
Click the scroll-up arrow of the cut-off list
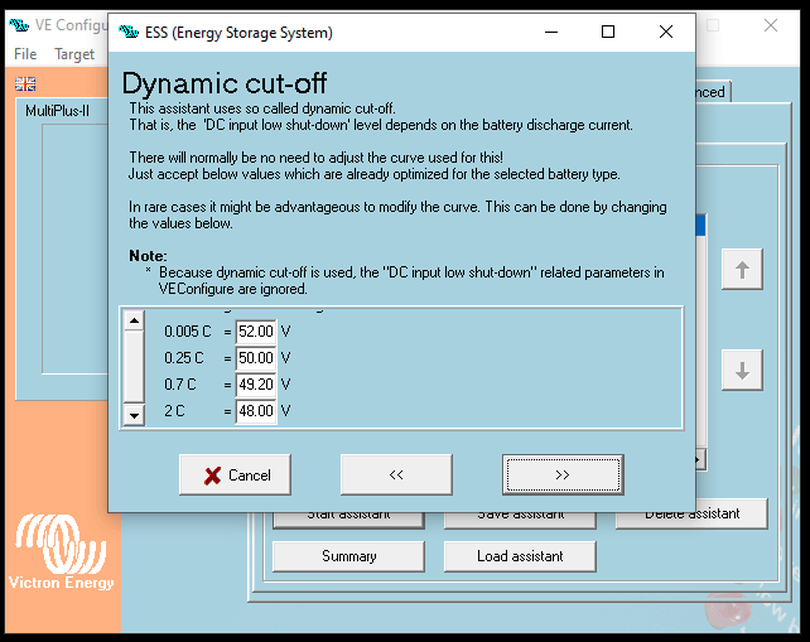coord(134,321)
